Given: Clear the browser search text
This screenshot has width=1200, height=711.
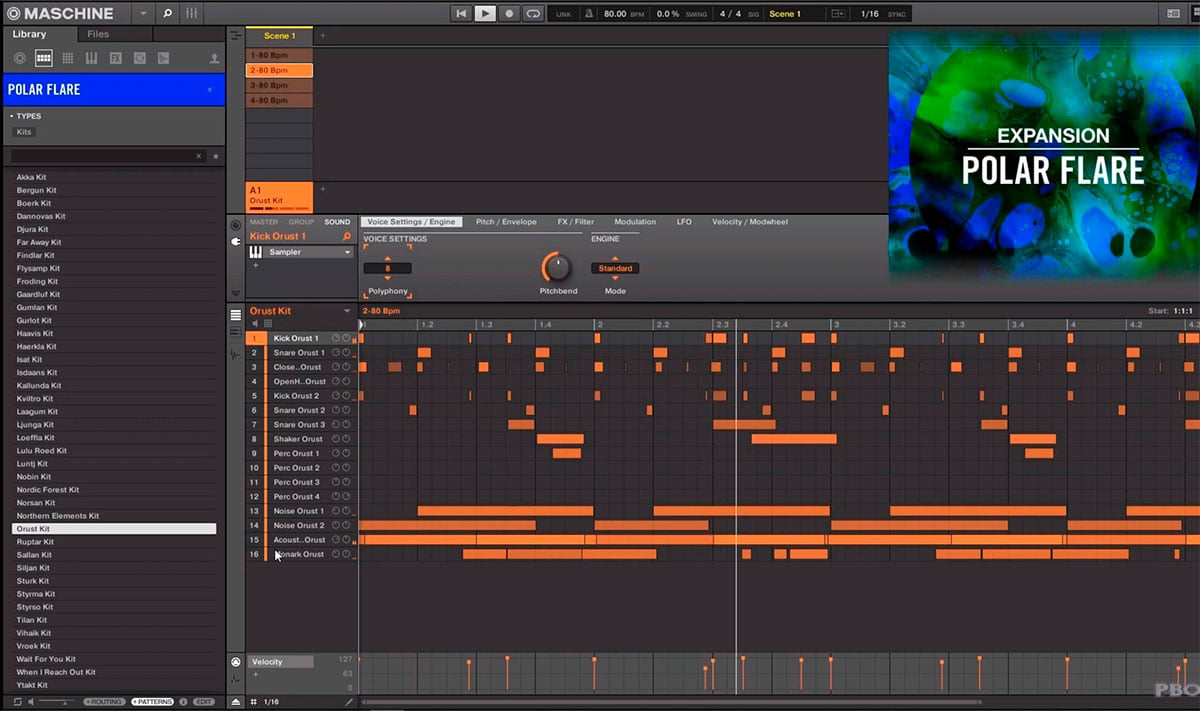Looking at the screenshot, I should point(199,156).
